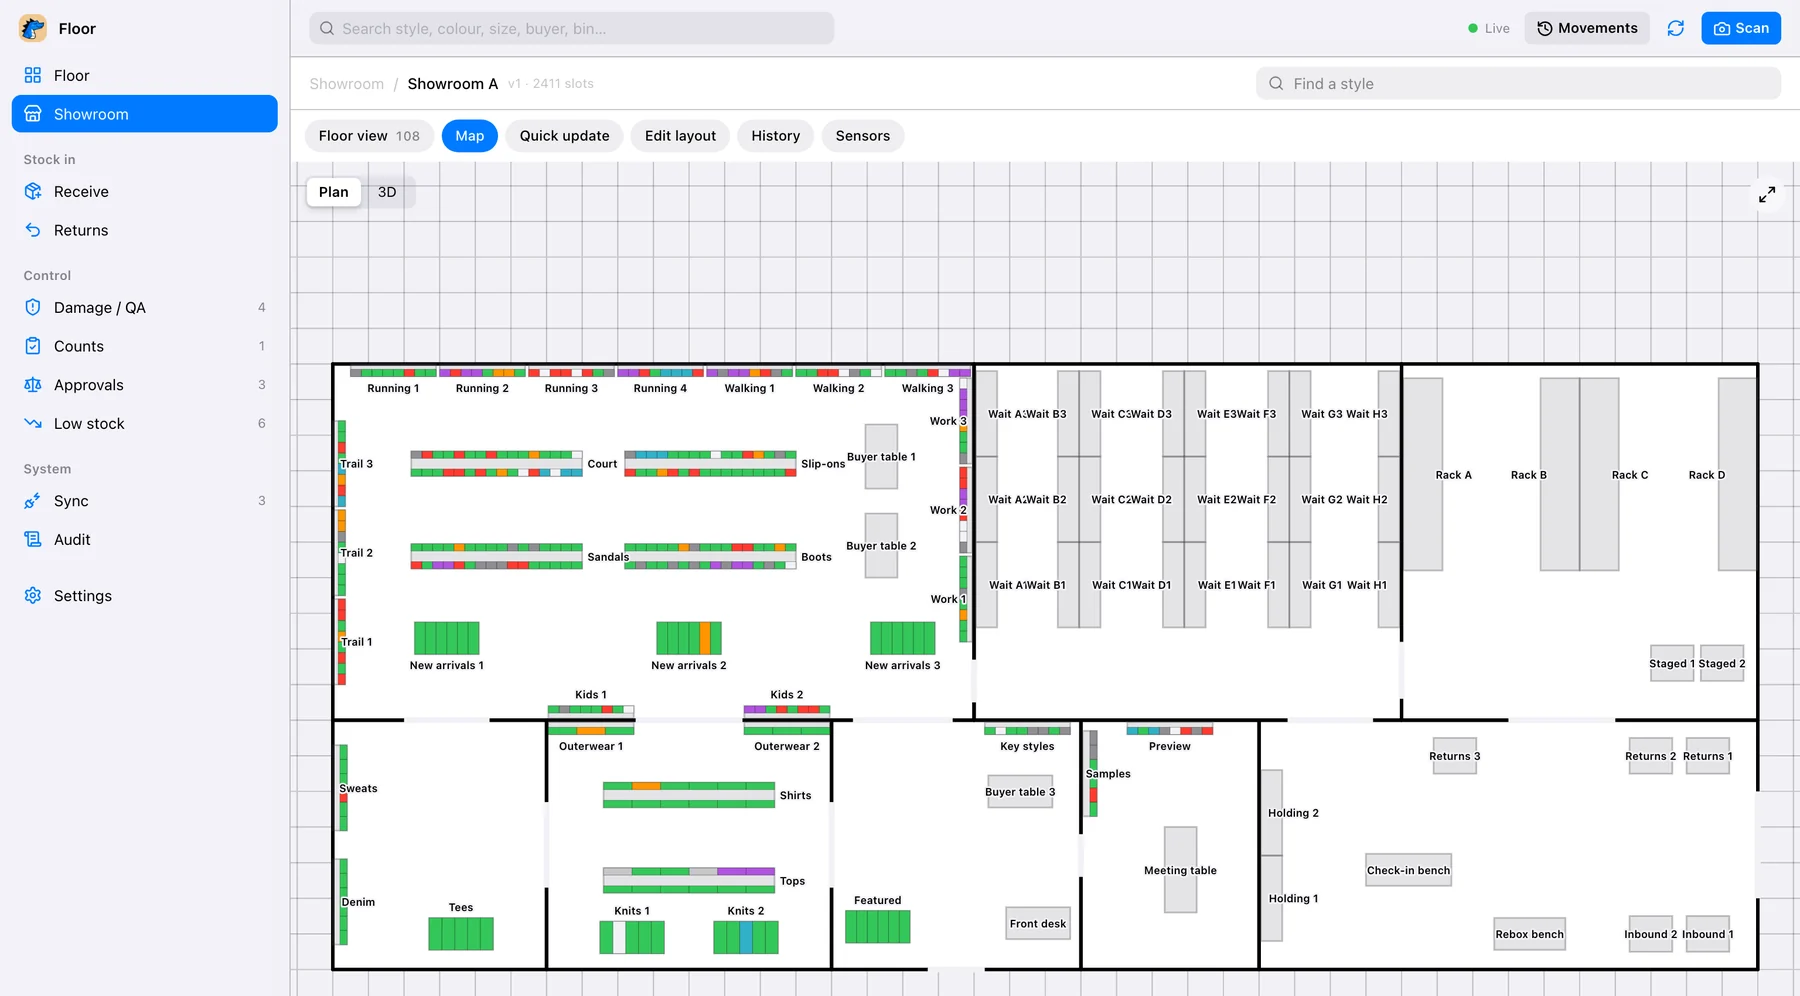The image size is (1800, 996).
Task: Expand the map to fullscreen
Action: coord(1767,194)
